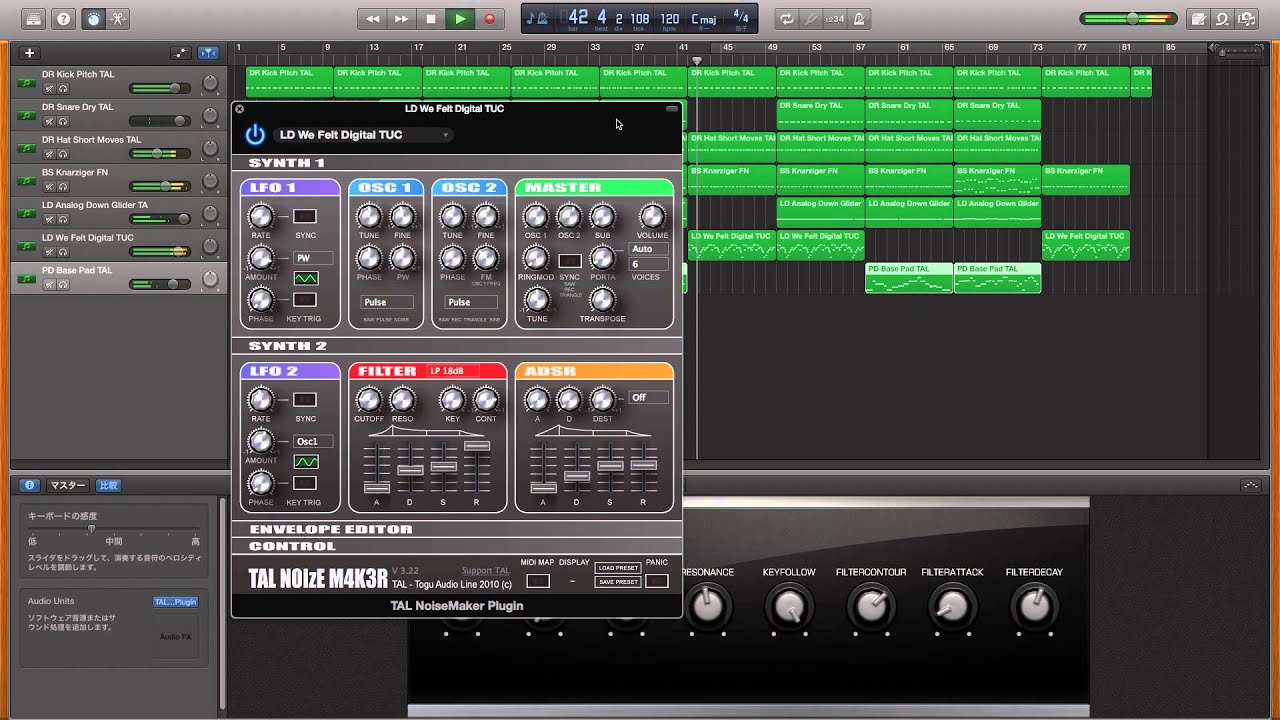Image resolution: width=1280 pixels, height=720 pixels.
Task: Open the Media Browser icon
Action: [1247, 18]
